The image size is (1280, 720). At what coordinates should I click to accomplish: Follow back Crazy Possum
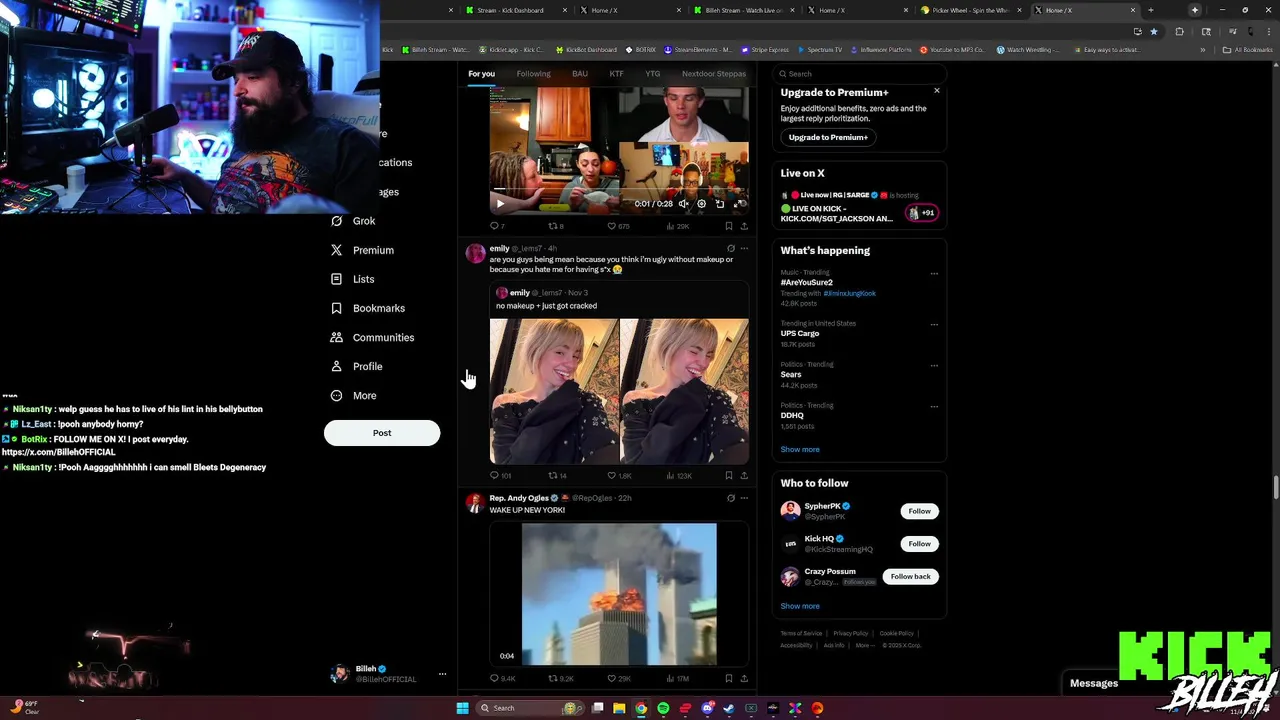pos(910,576)
